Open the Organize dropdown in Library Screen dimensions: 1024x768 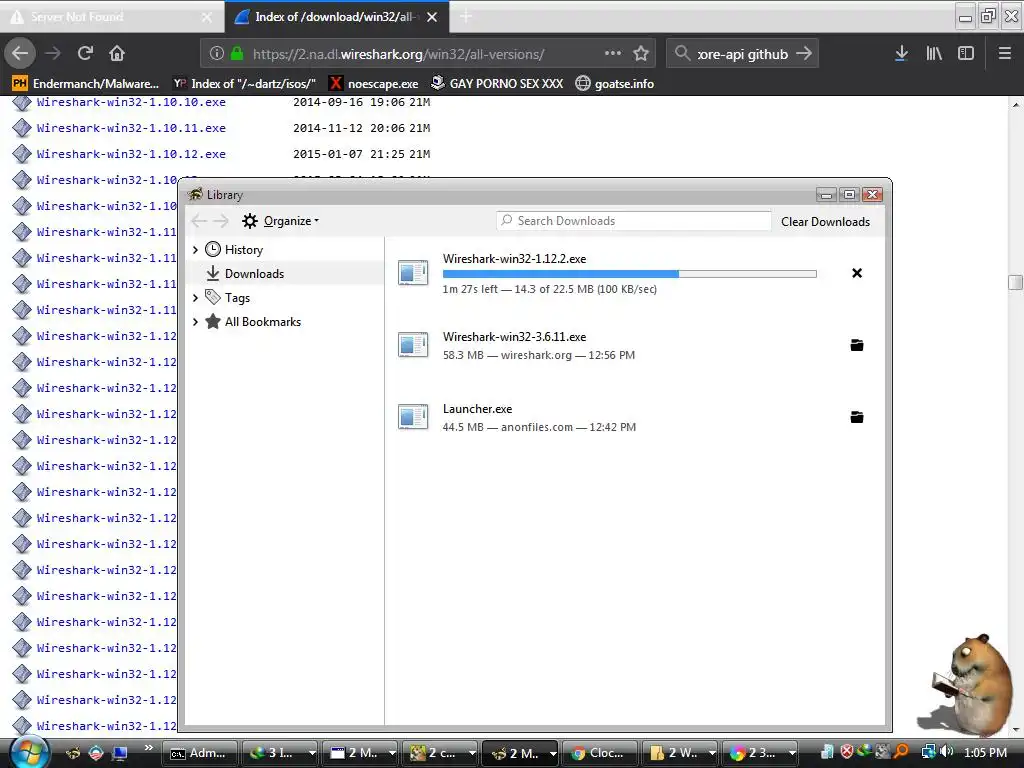(x=281, y=221)
